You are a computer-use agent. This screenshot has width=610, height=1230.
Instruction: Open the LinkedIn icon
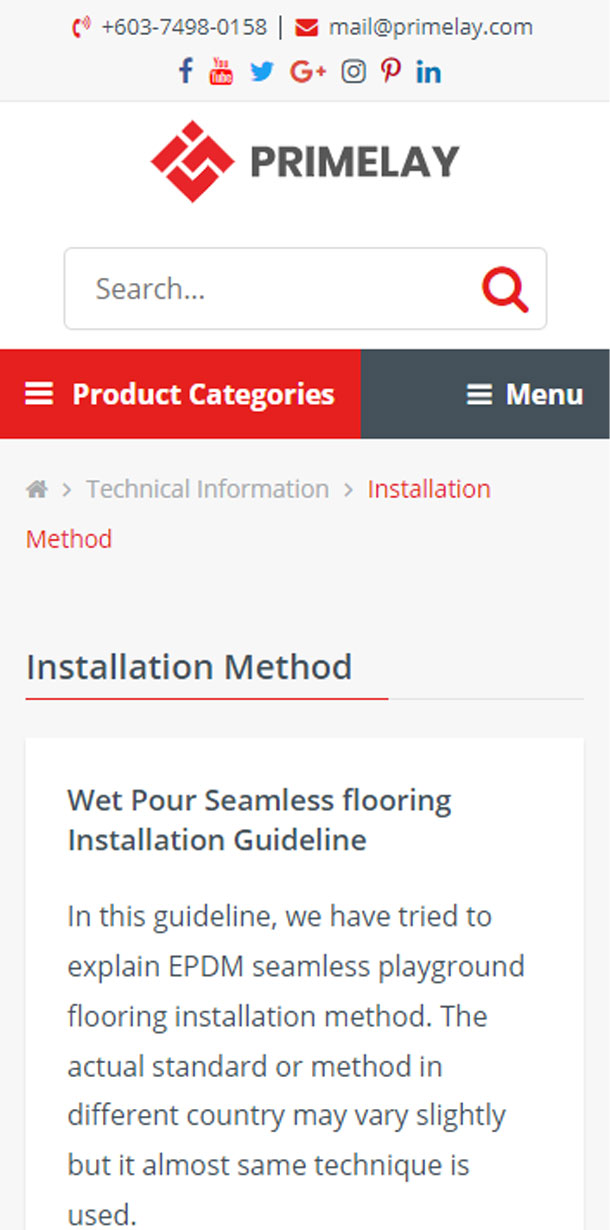(428, 72)
